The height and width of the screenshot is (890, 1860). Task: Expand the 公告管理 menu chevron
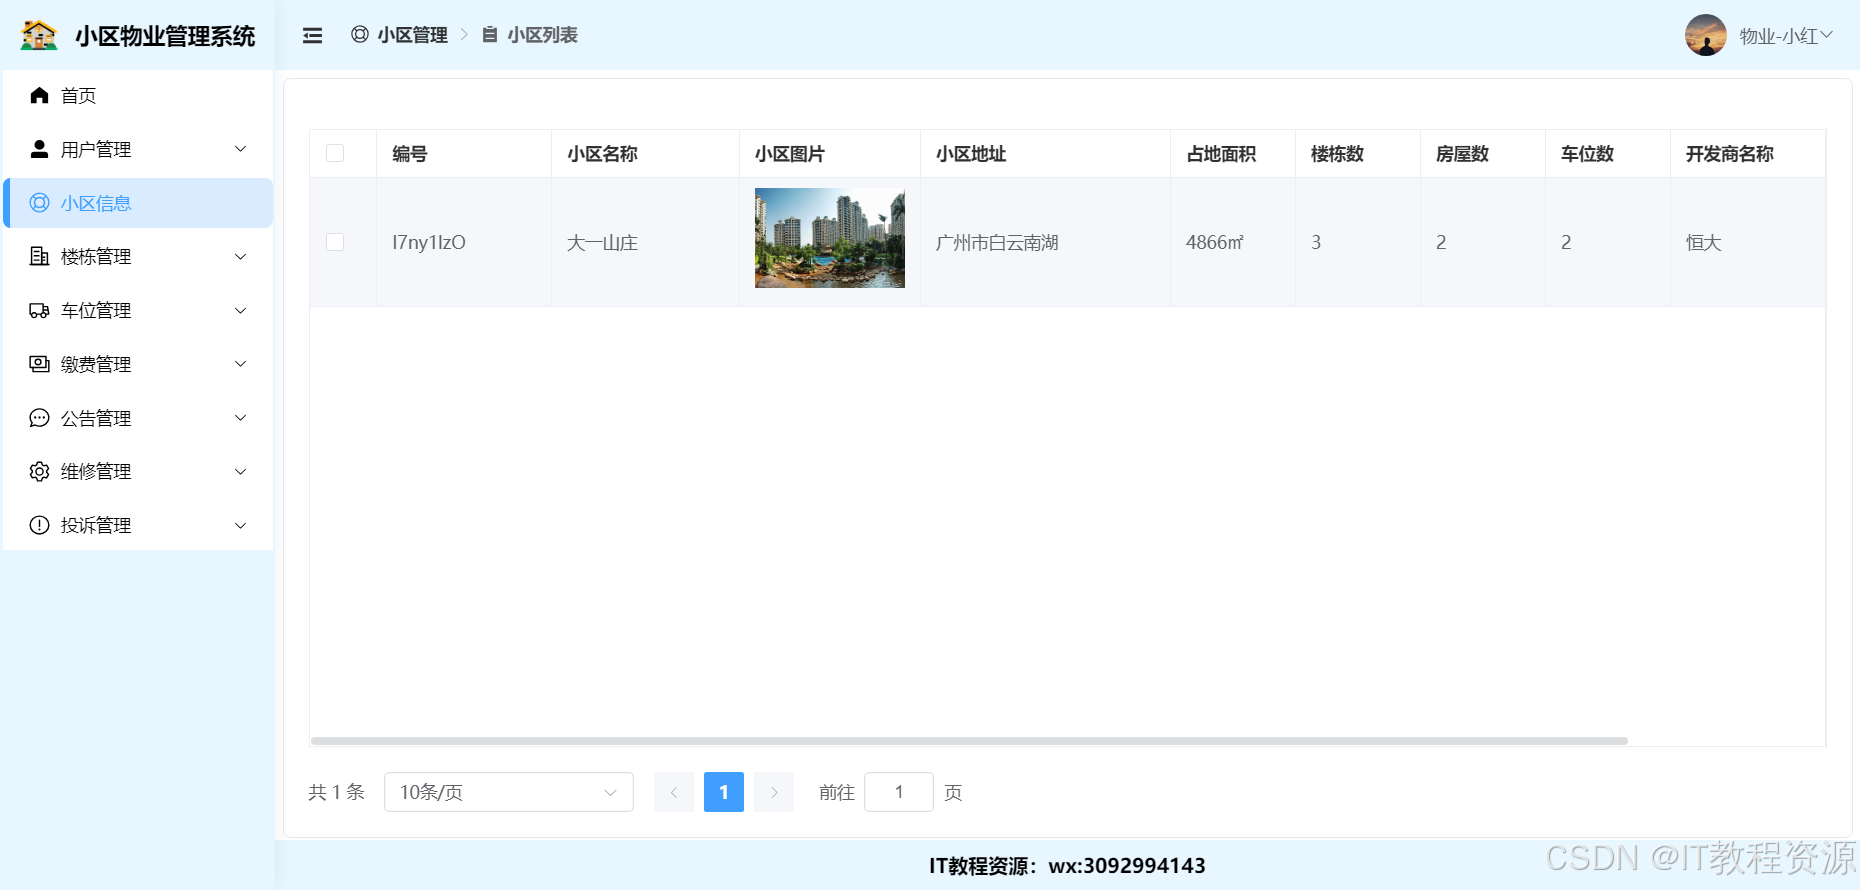pos(241,418)
